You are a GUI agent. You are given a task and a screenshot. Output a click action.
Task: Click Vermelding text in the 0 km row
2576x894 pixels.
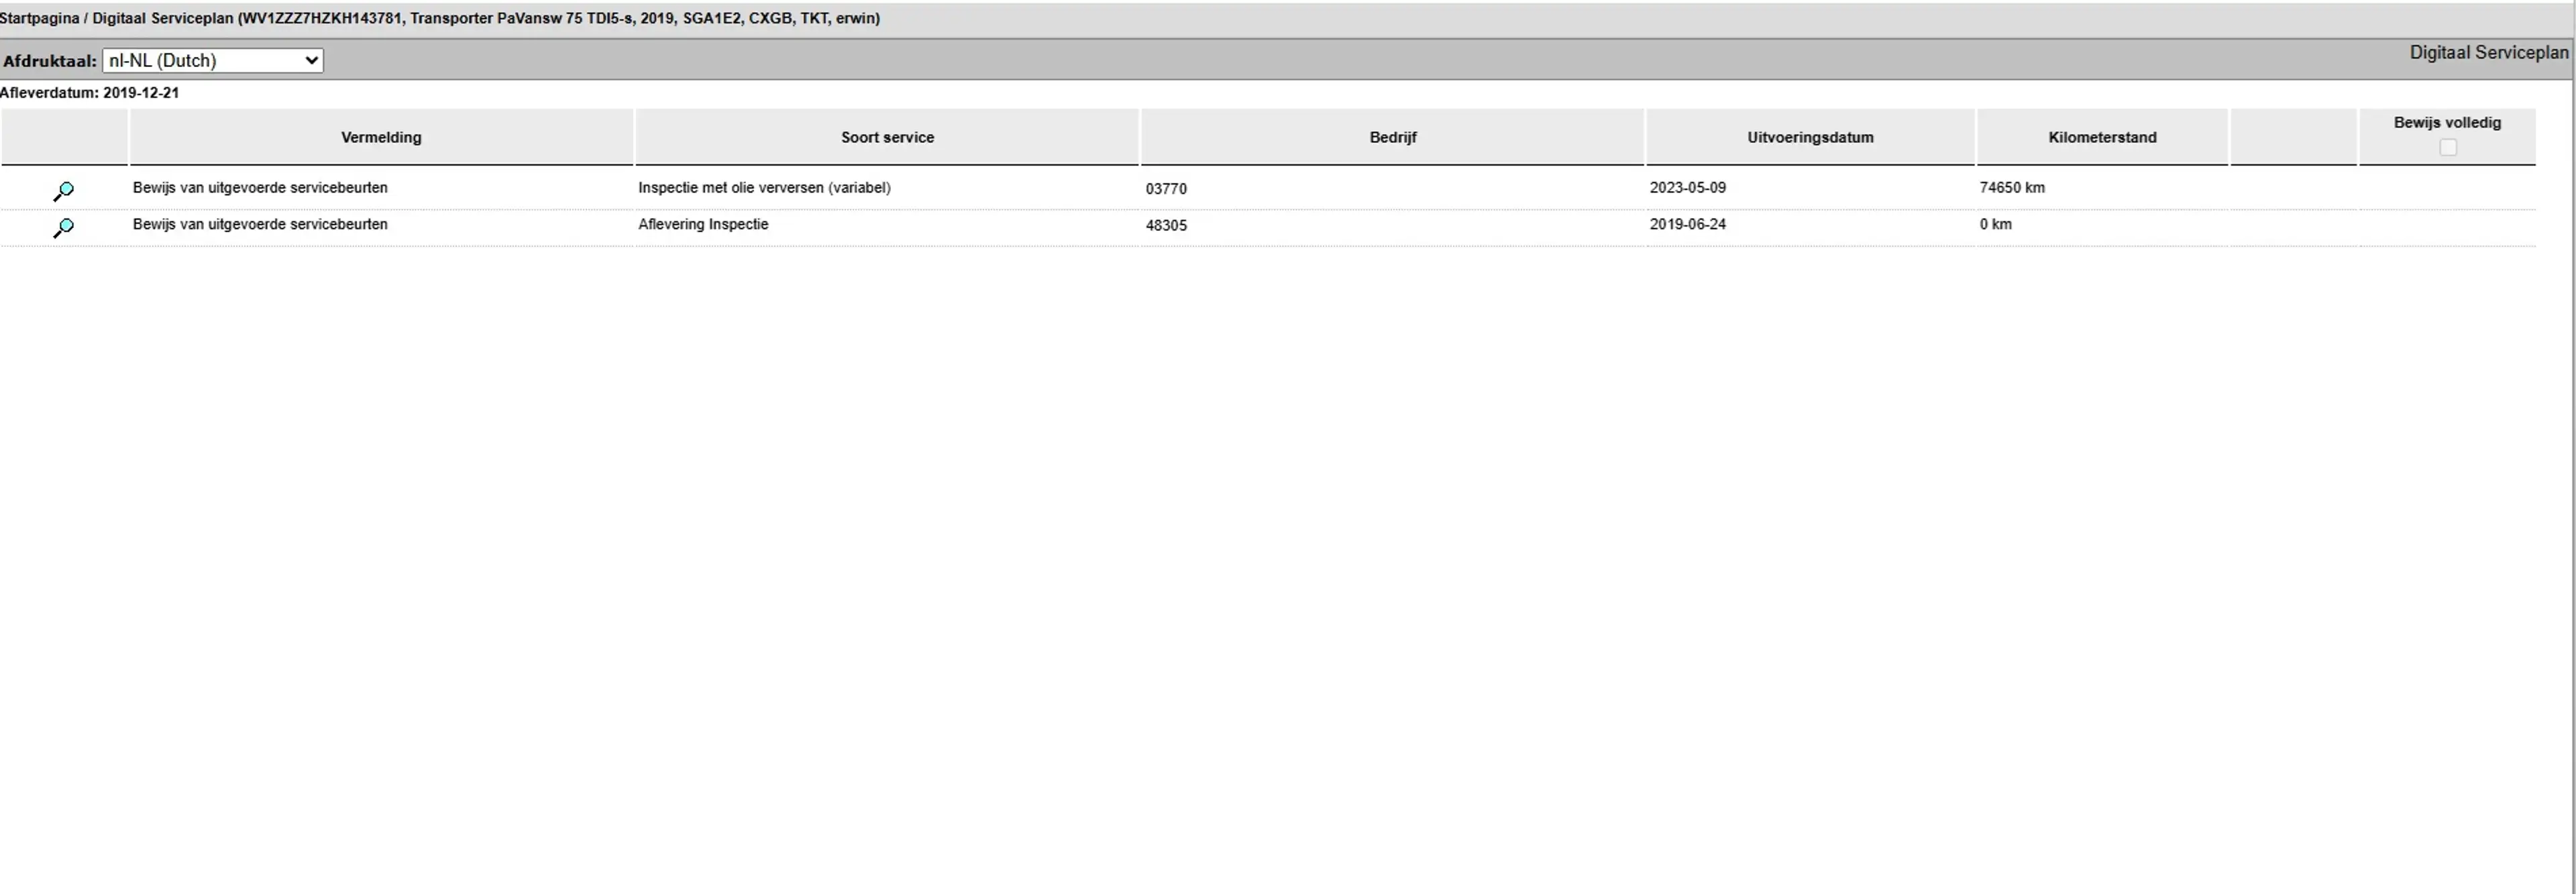pyautogui.click(x=260, y=224)
